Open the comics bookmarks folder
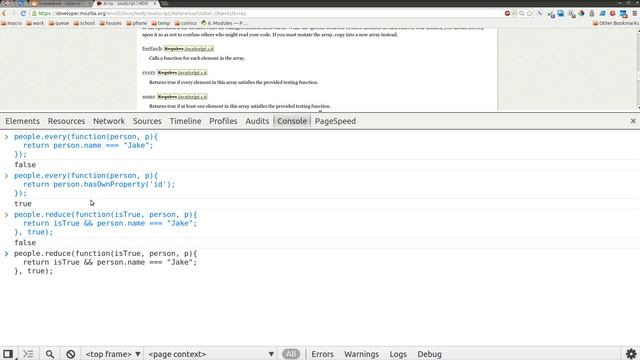 pyautogui.click(x=185, y=23)
